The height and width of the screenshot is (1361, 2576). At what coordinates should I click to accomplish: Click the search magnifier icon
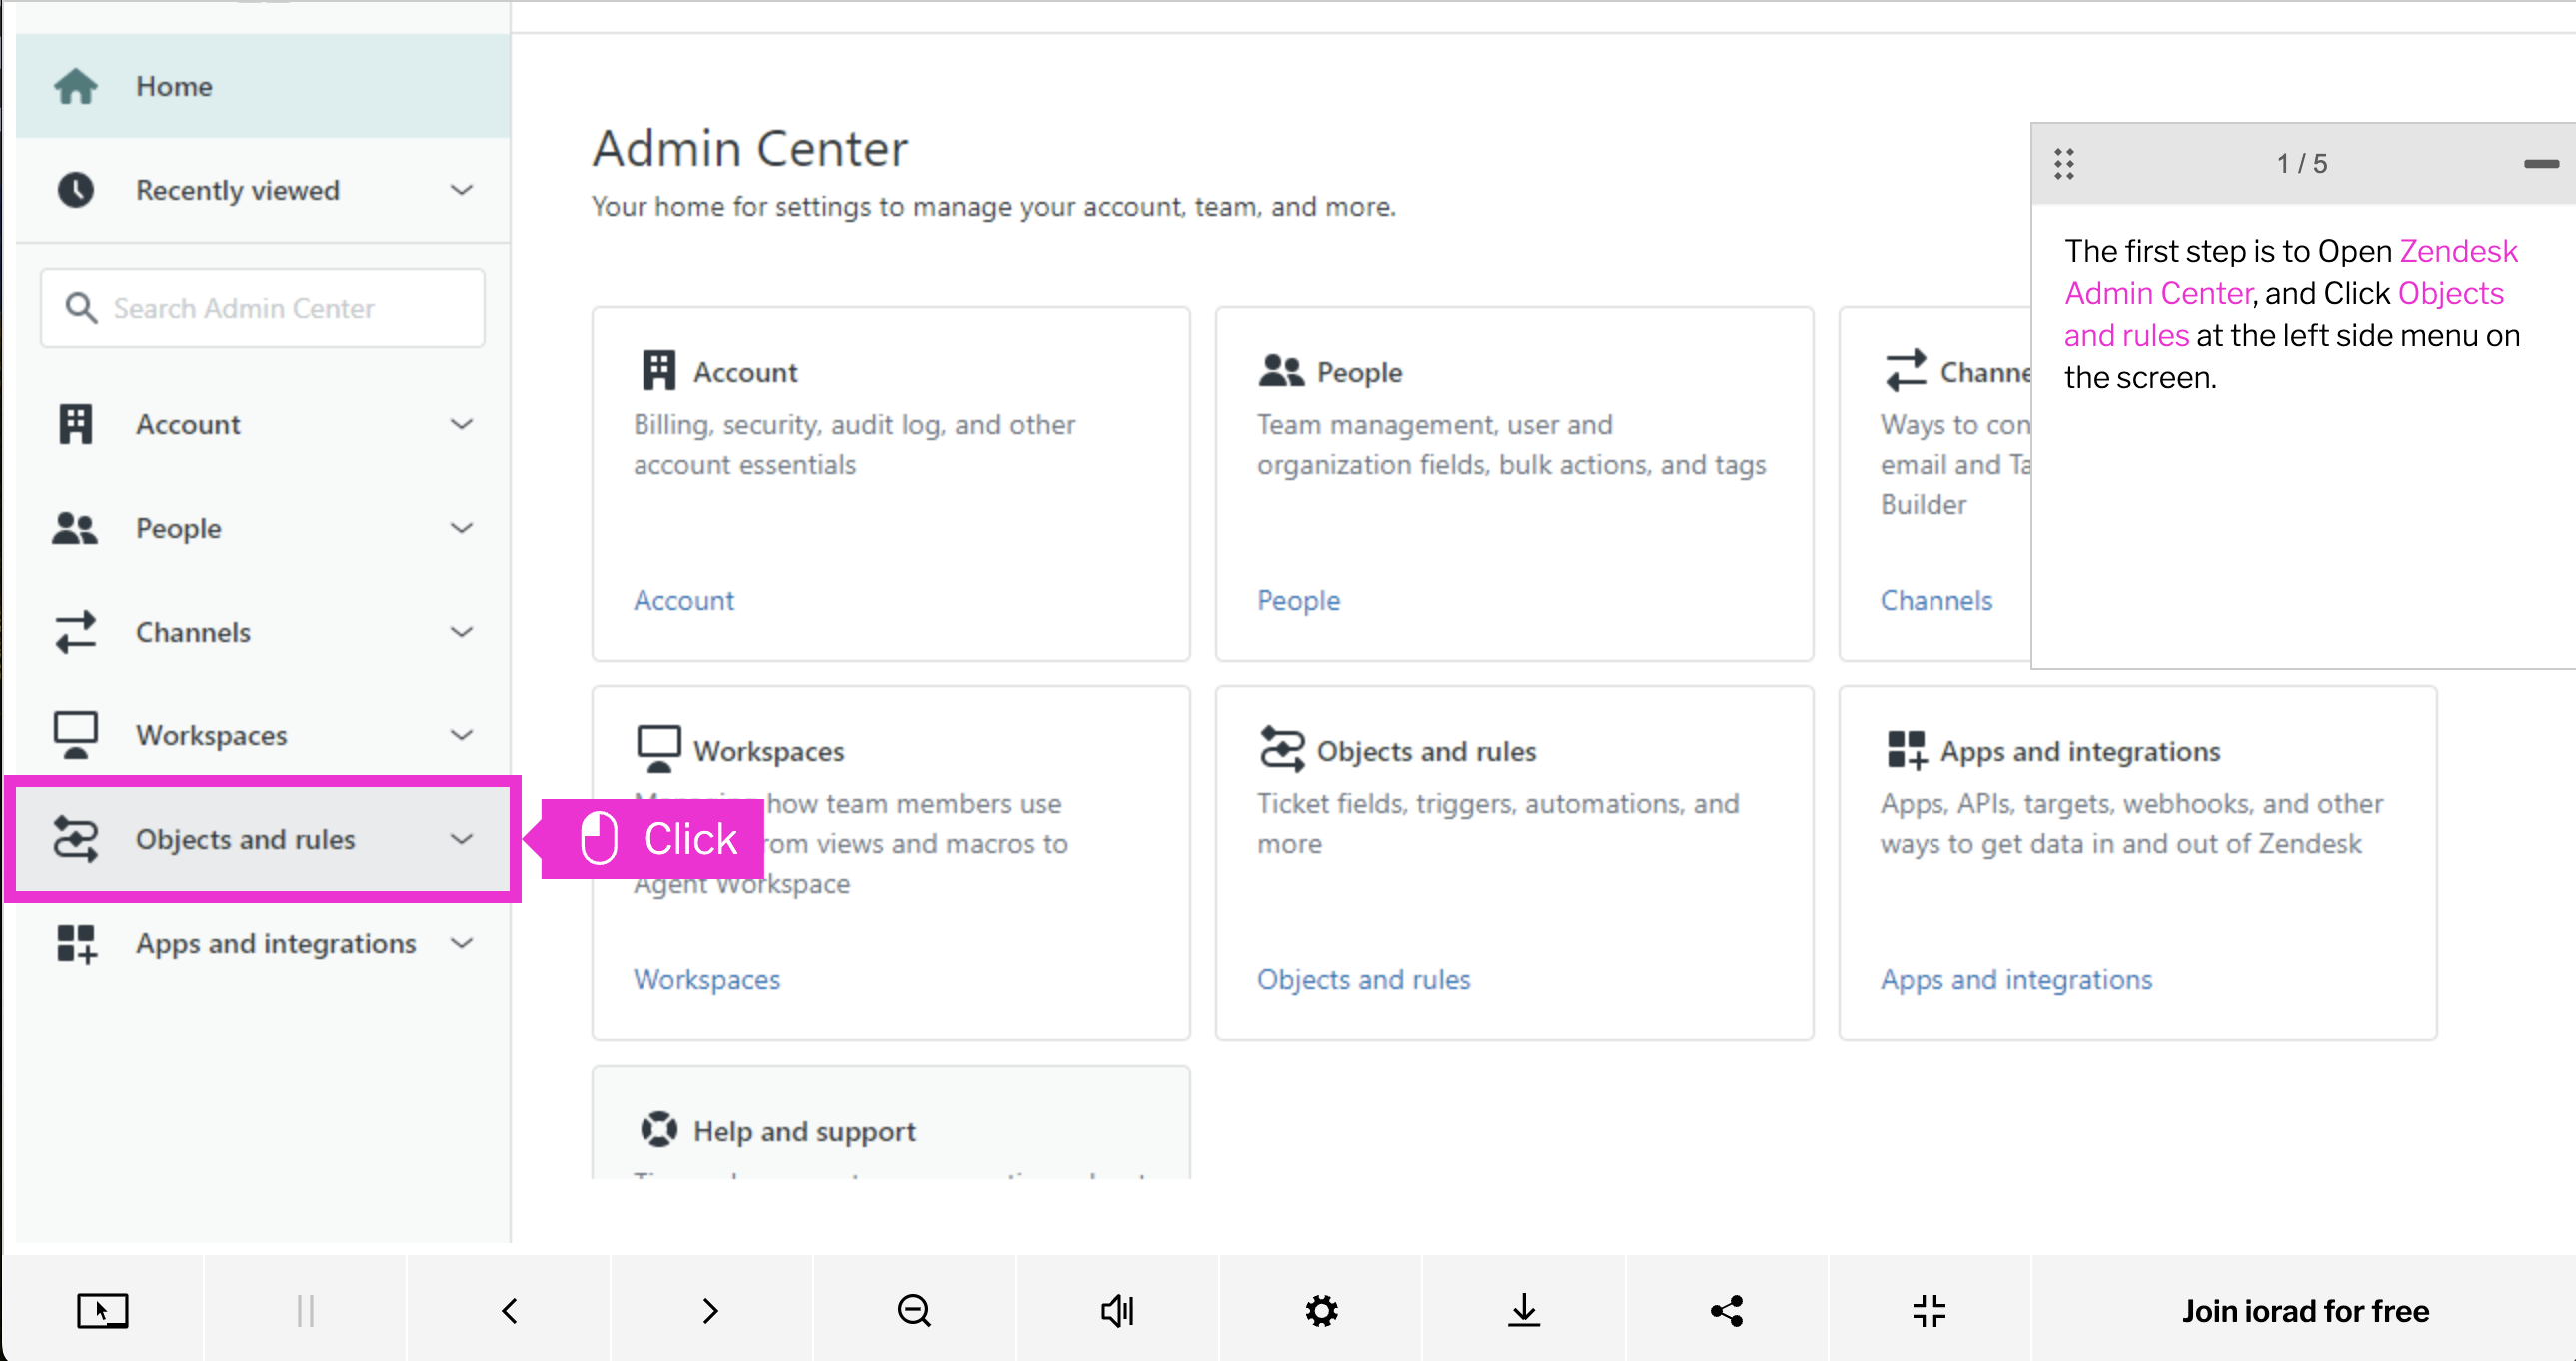81,308
